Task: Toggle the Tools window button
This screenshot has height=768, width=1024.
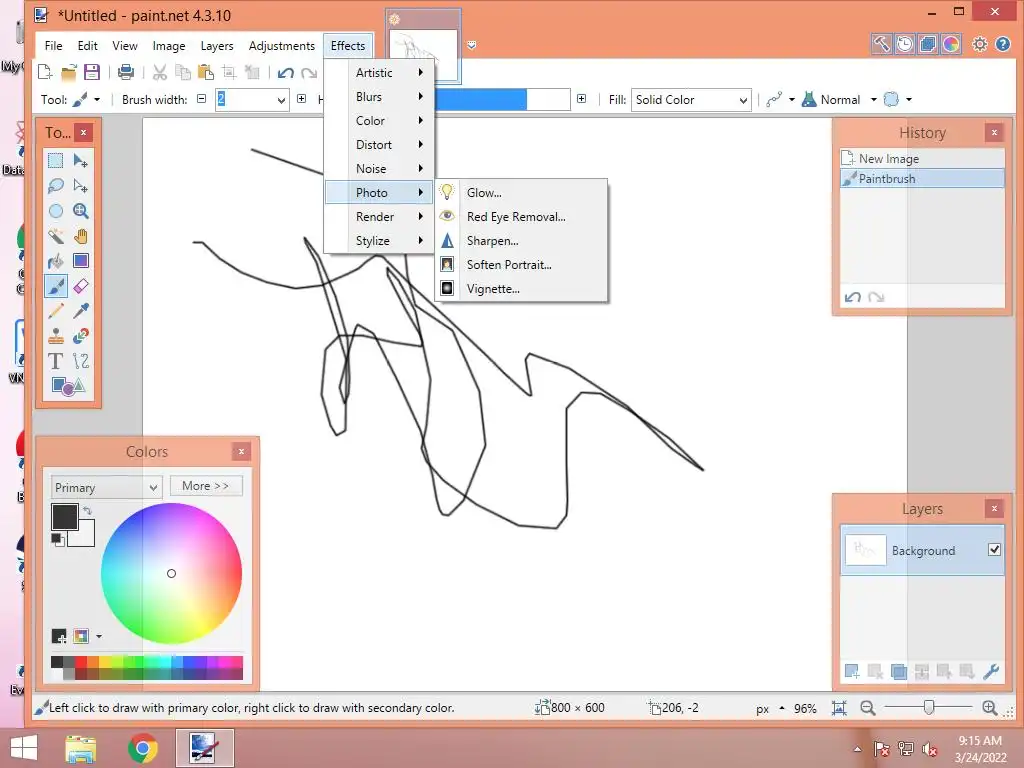Action: 881,44
